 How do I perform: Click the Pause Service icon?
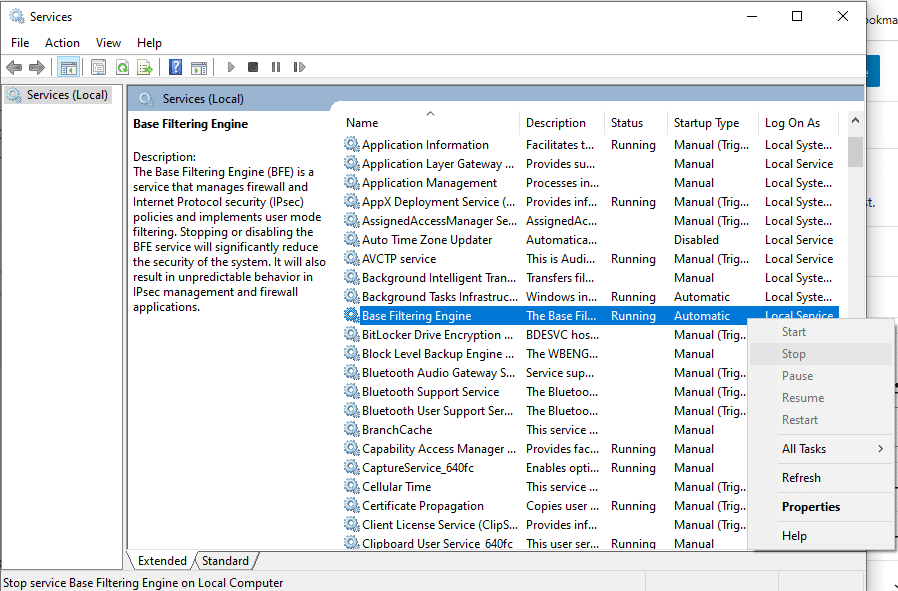click(x=276, y=67)
